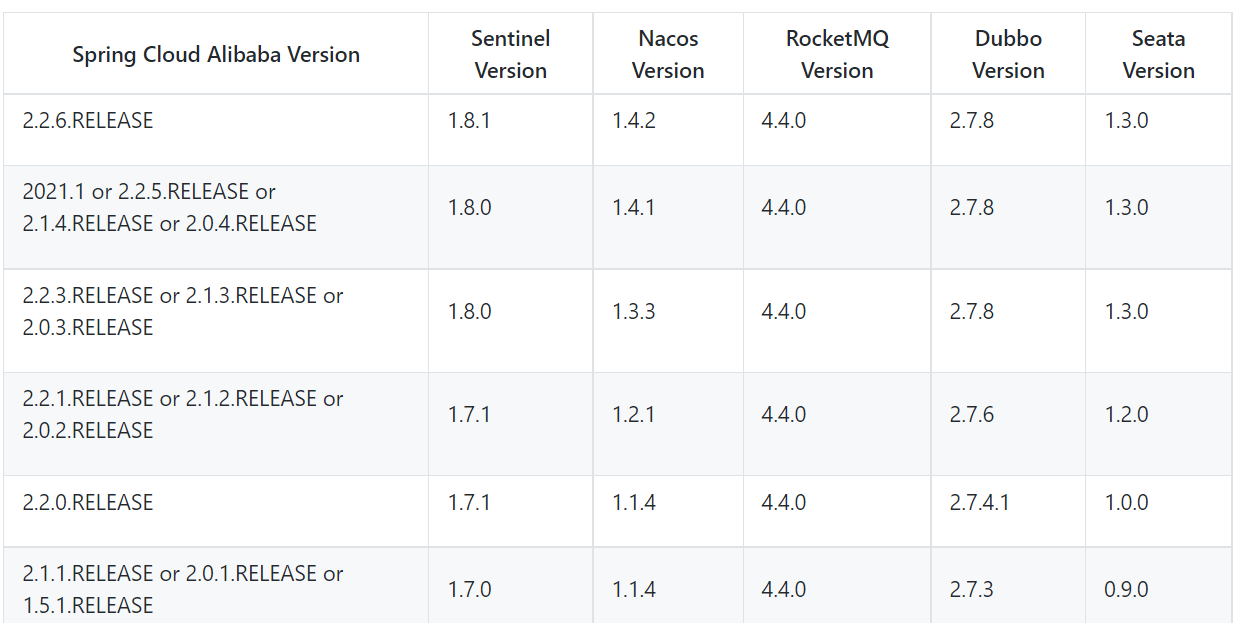Select Seata version 0.9.0 cell
This screenshot has height=623, width=1247.
click(1126, 589)
